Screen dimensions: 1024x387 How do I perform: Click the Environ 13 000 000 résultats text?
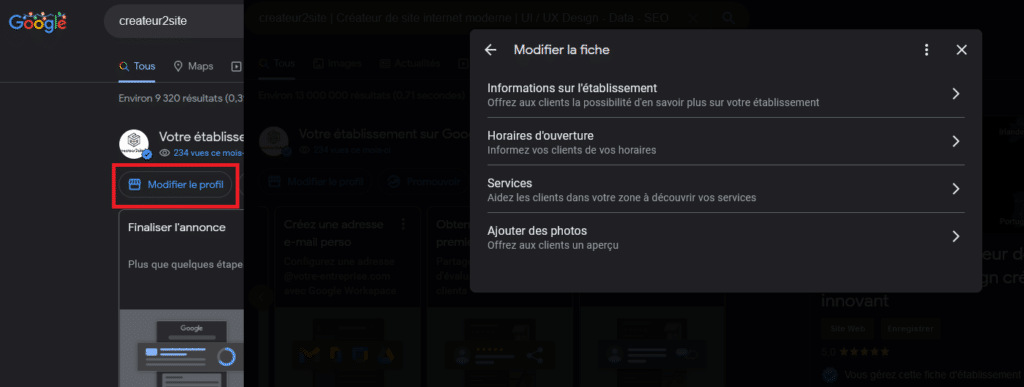[x=361, y=95]
